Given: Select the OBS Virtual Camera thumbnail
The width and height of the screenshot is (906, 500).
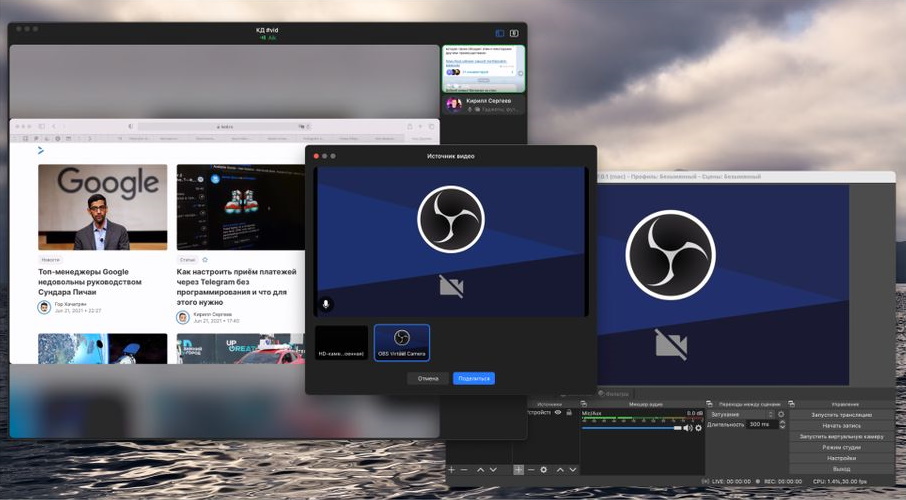Looking at the screenshot, I should point(402,343).
